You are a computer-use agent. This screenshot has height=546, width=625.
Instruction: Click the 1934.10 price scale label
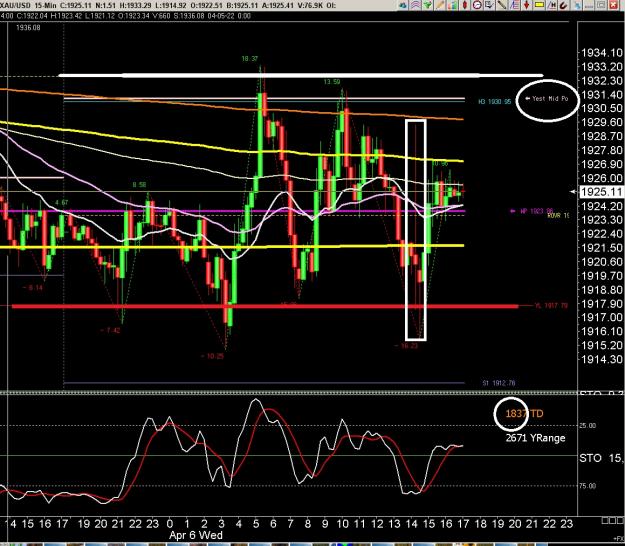[x=602, y=53]
